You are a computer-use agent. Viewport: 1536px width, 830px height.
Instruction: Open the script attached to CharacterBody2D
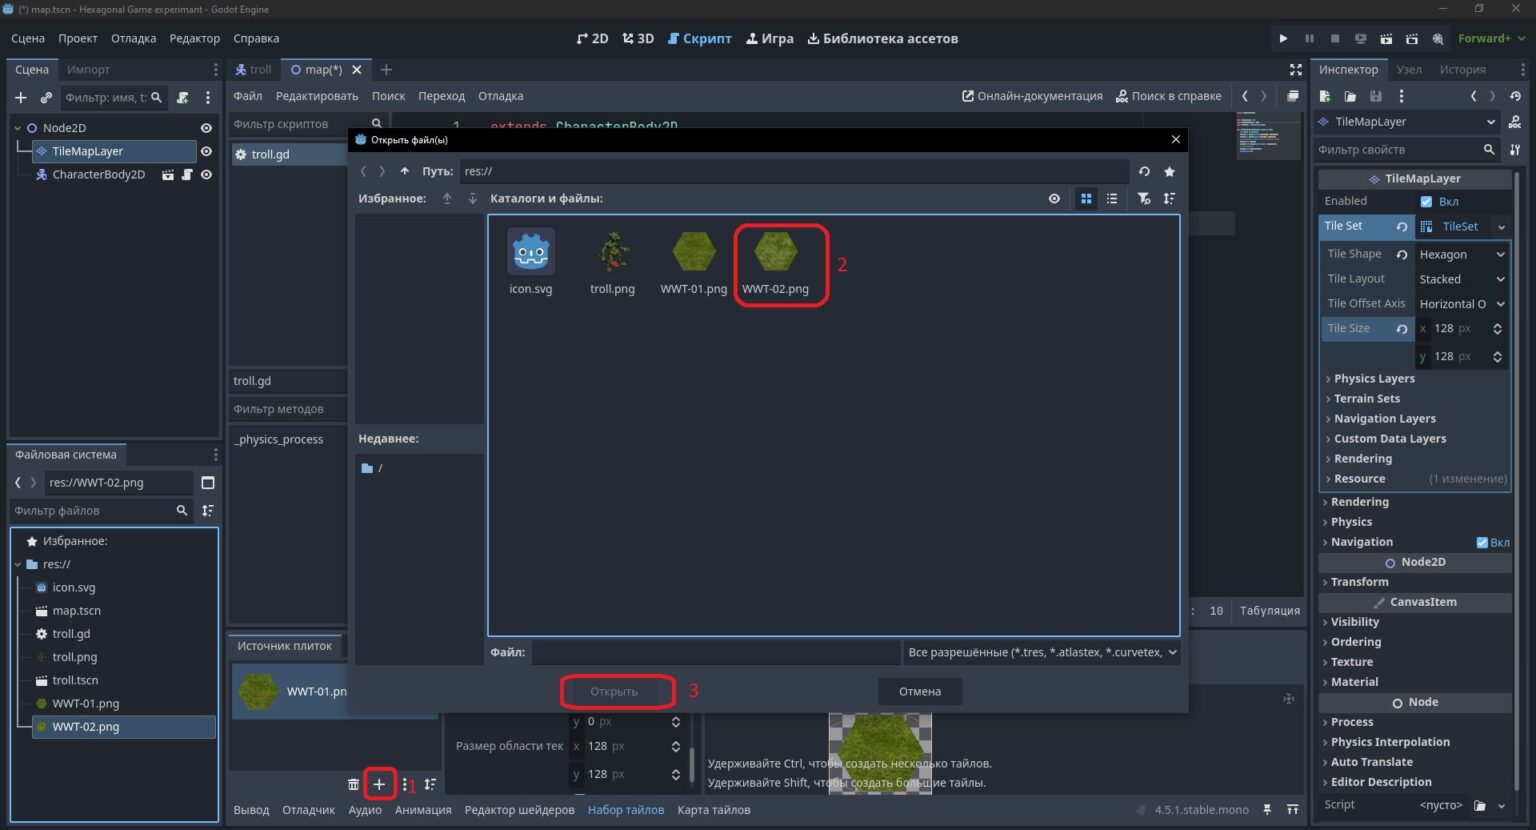pos(187,174)
